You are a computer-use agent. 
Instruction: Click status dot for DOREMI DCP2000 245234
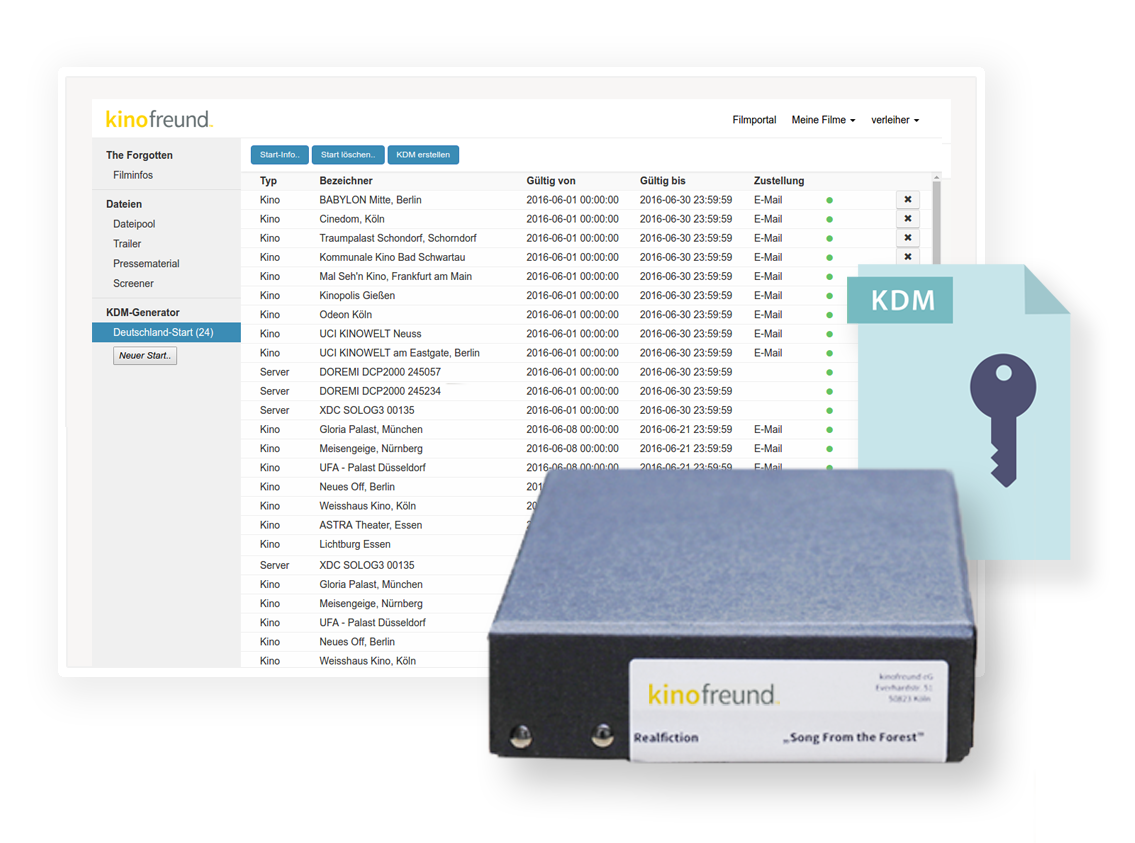(830, 391)
